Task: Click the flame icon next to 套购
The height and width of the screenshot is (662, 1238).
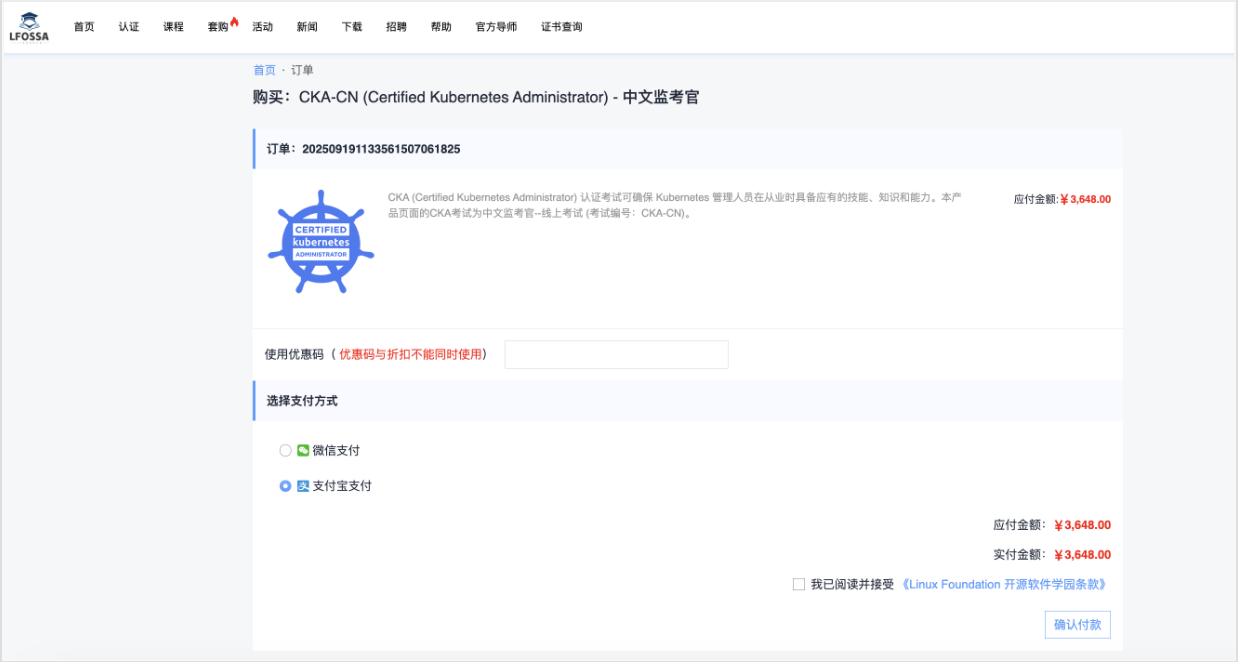Action: (x=234, y=22)
